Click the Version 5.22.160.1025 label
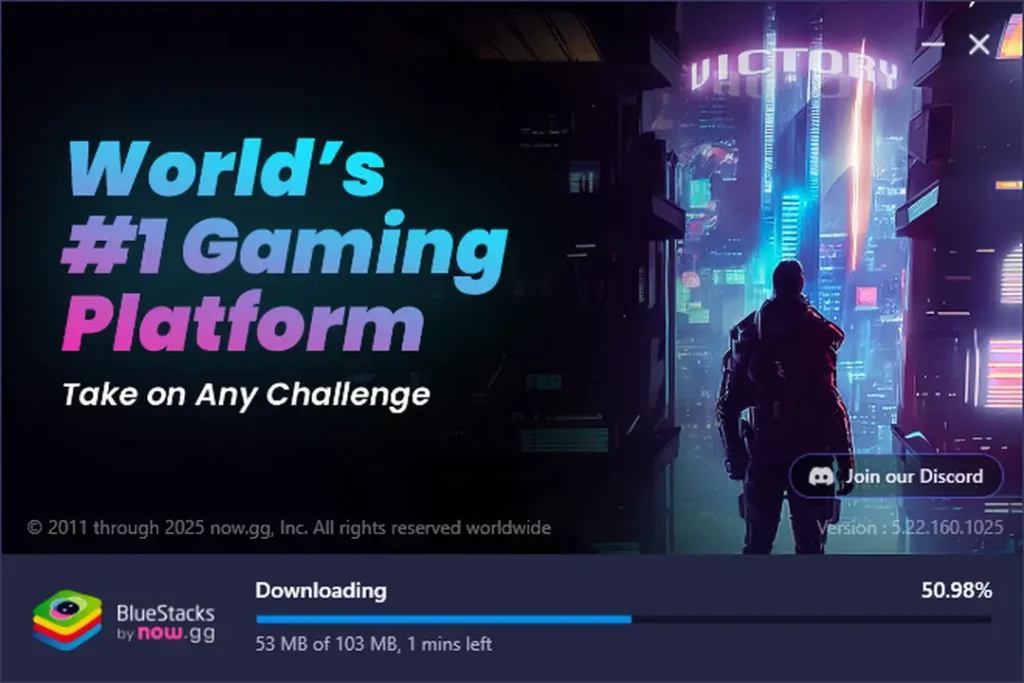 click(x=910, y=528)
